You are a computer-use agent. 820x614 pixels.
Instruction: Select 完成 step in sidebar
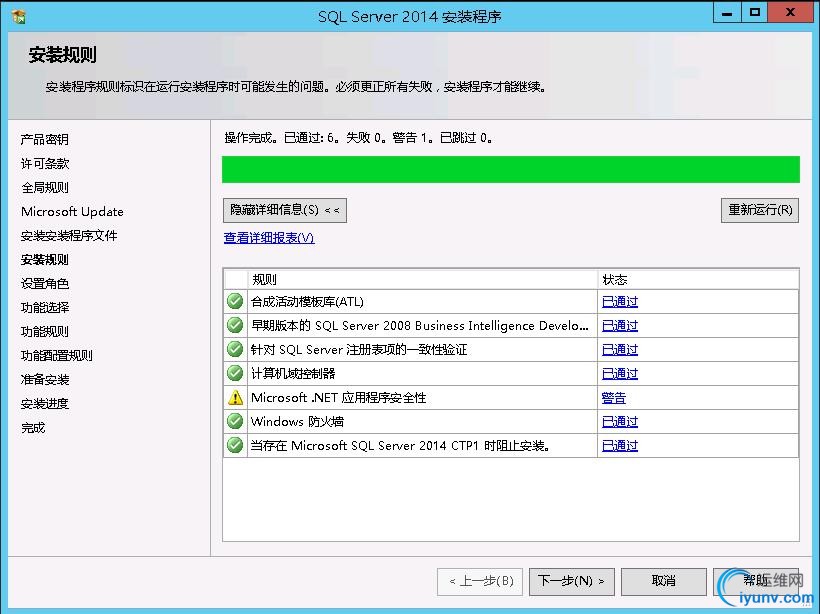pos(33,428)
